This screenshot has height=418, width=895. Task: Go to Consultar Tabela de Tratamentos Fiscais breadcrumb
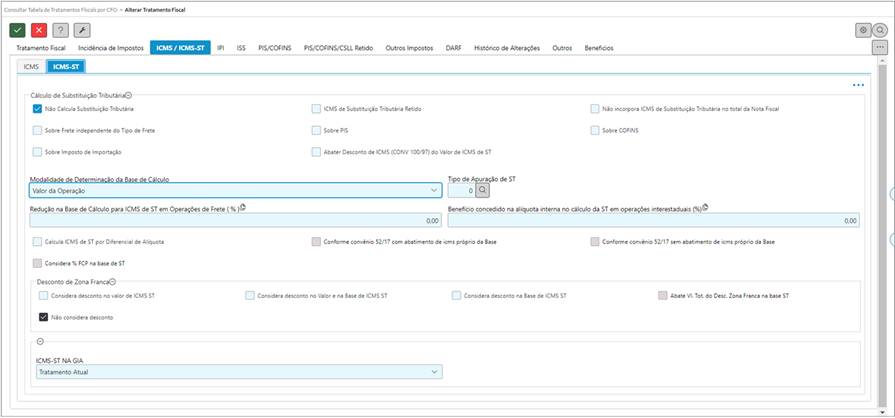(x=58, y=7)
